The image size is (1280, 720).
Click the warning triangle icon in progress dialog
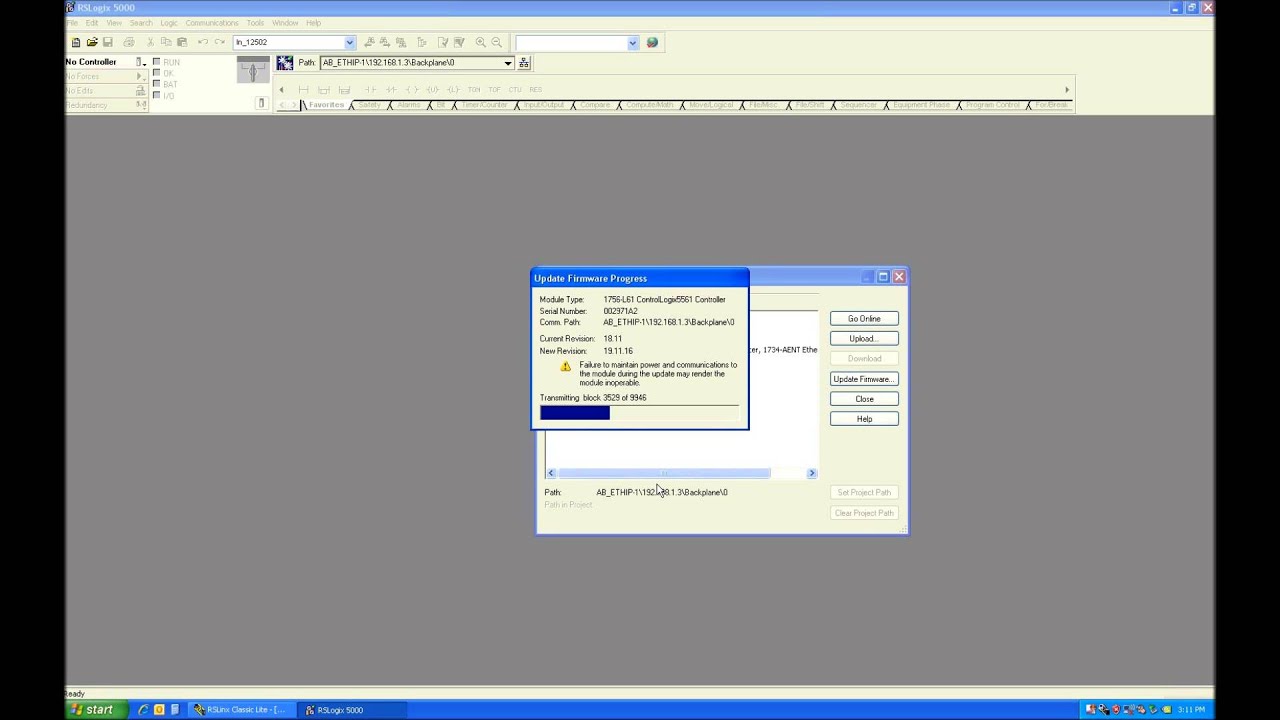coord(566,367)
